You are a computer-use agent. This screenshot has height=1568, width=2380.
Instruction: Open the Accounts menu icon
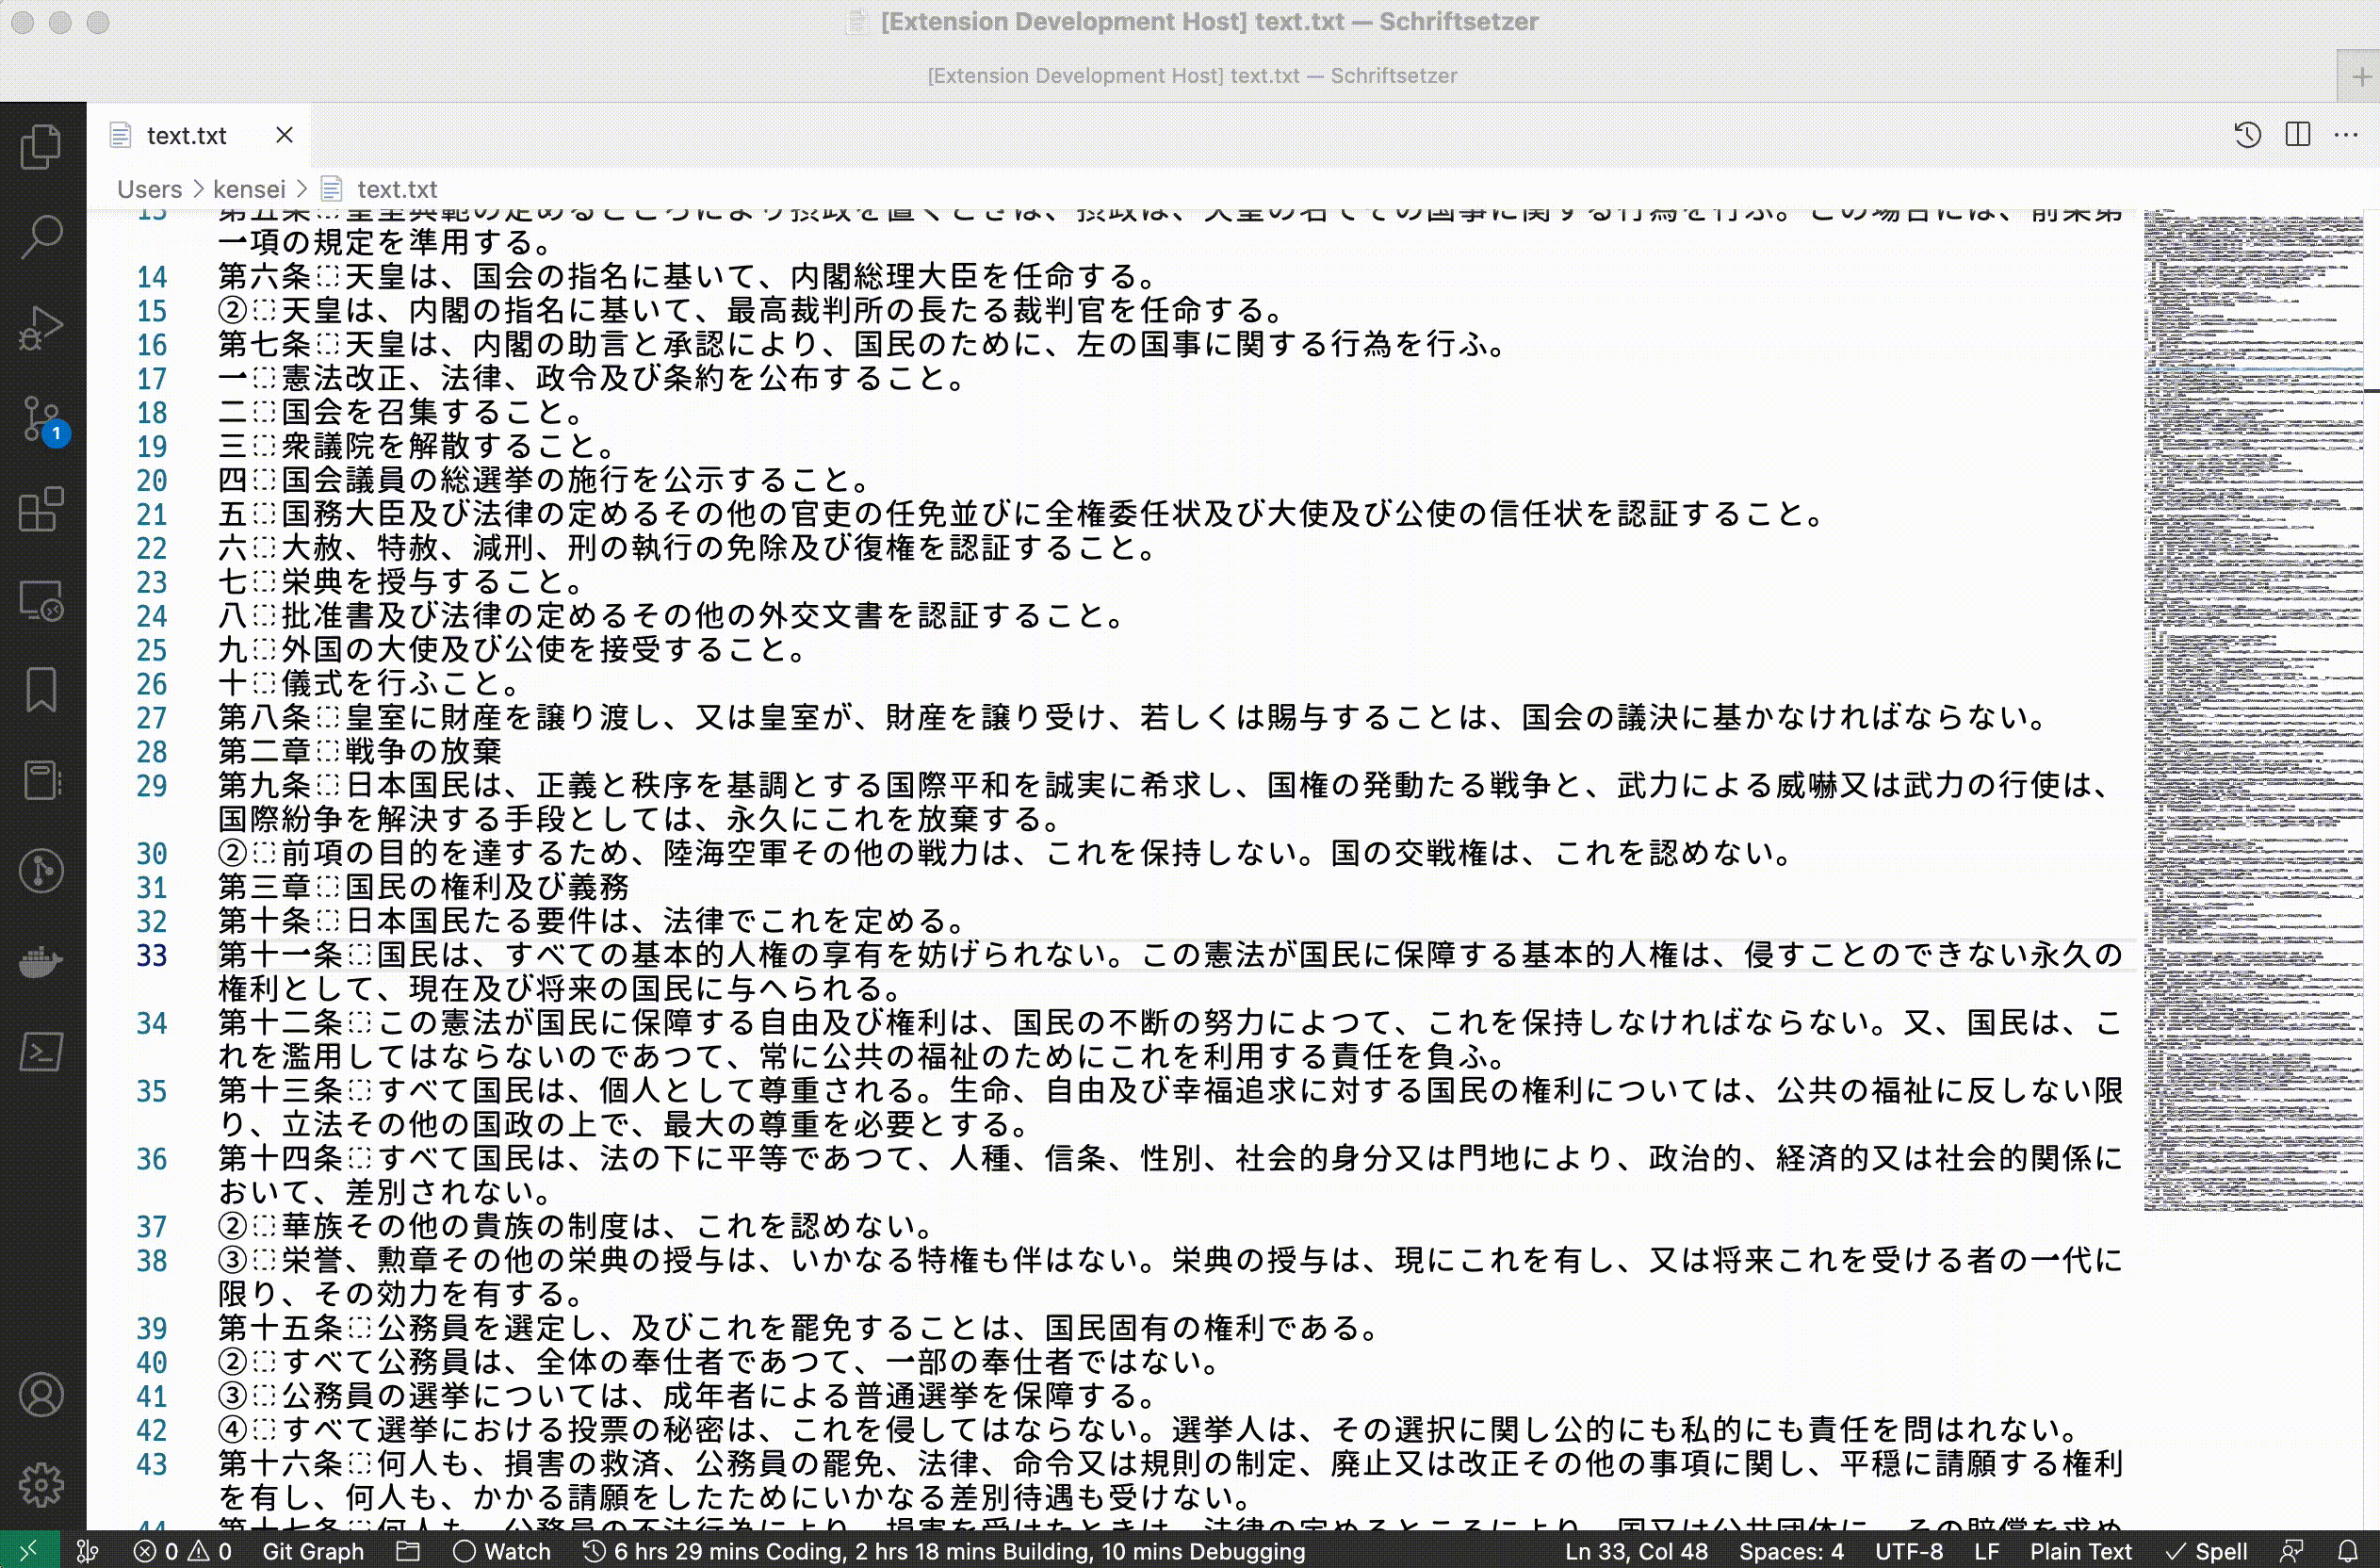click(41, 1395)
